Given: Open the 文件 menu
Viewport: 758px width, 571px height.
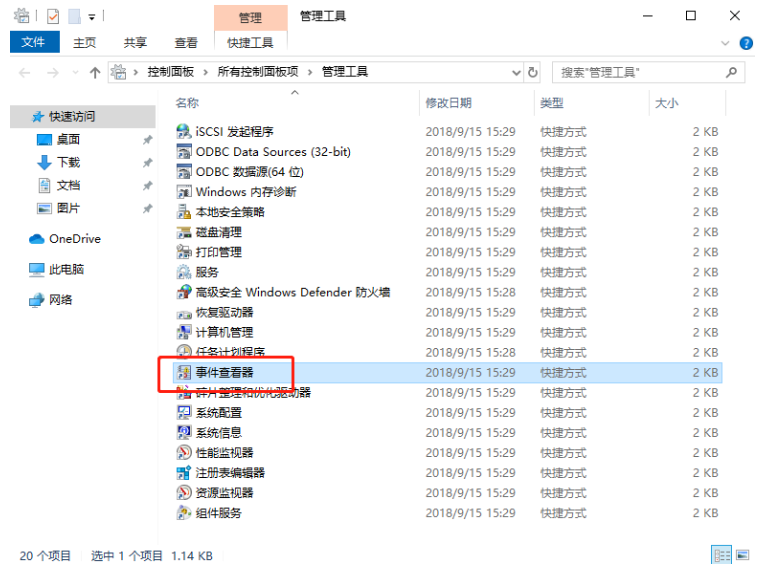Looking at the screenshot, I should [x=33, y=42].
